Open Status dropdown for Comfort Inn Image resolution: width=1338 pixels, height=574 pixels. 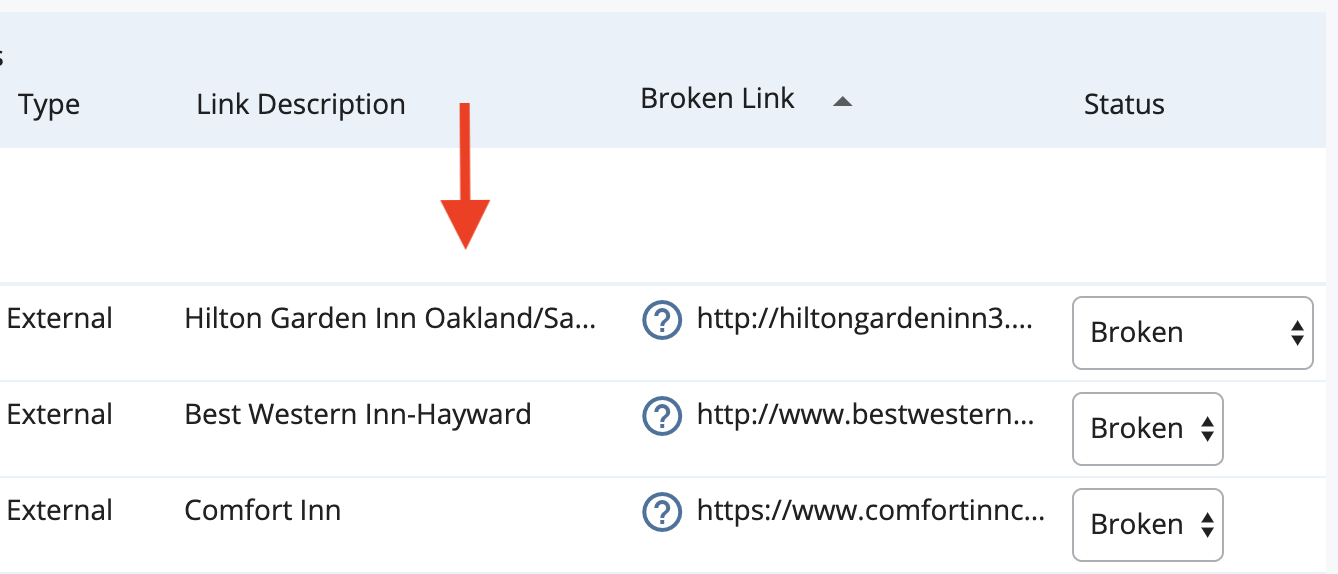(1147, 525)
